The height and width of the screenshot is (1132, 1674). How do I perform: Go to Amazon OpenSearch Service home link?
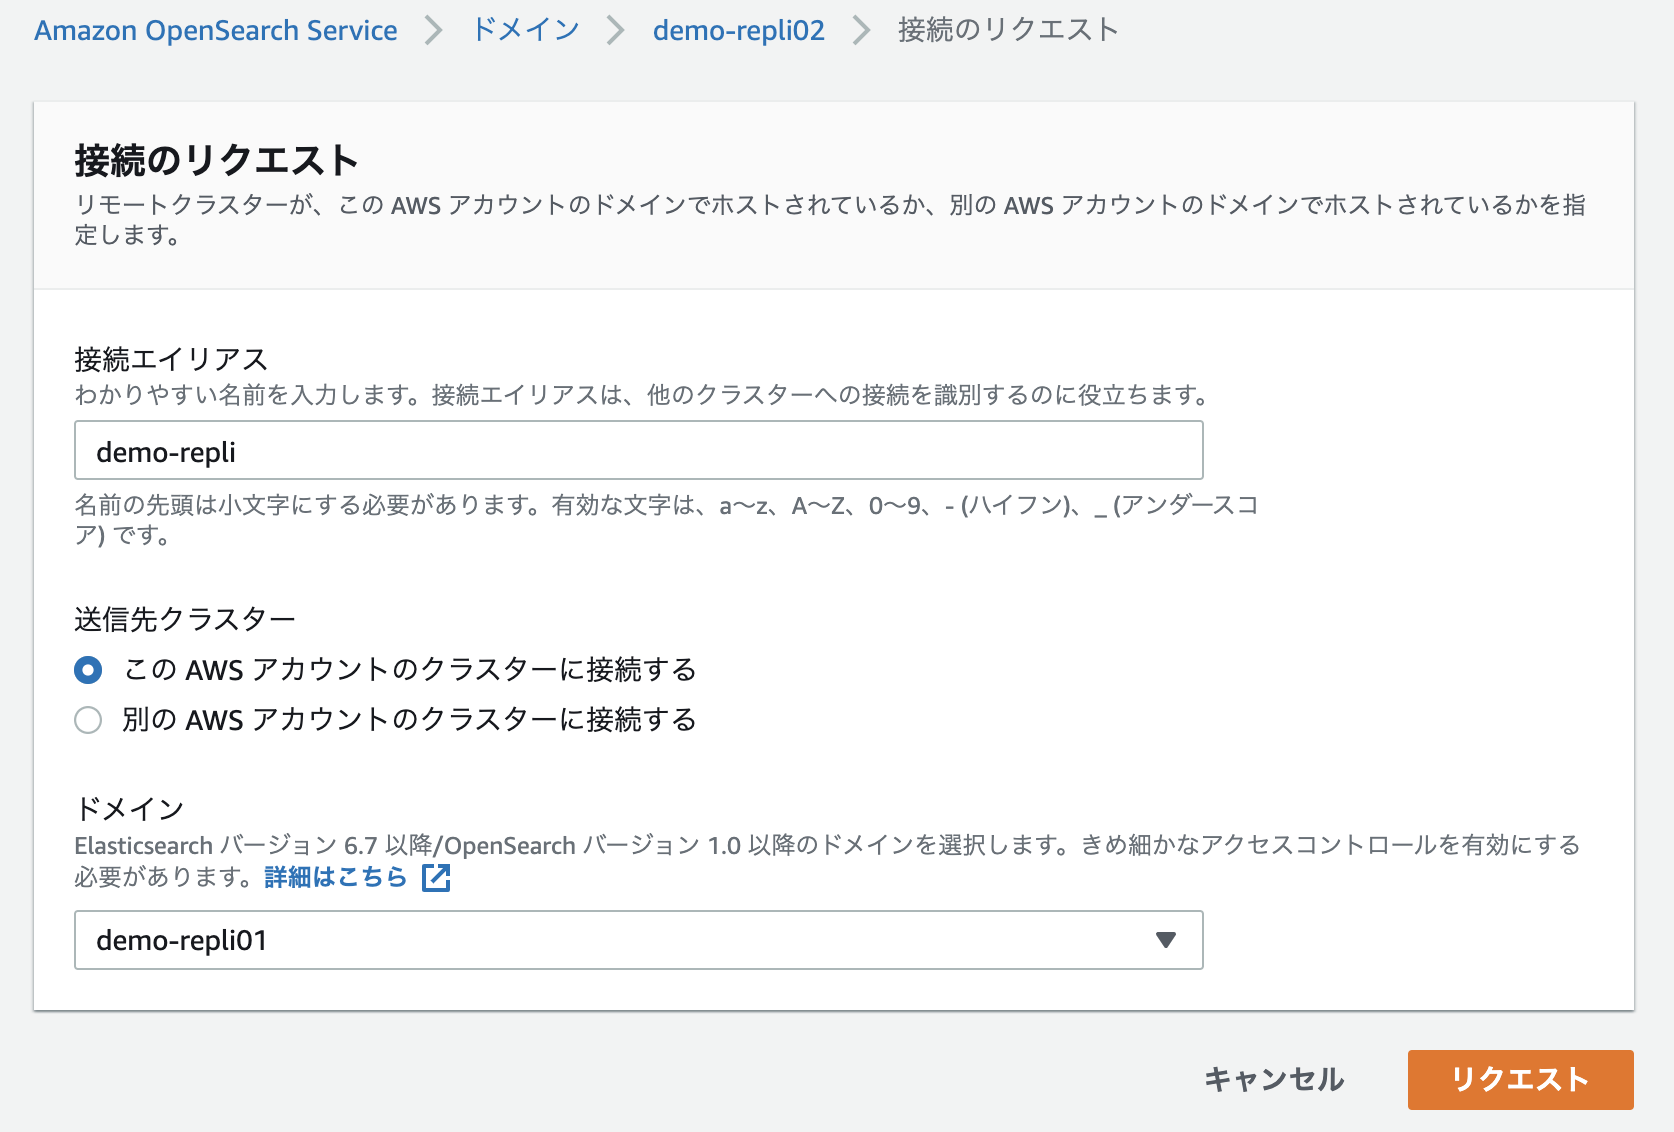coord(215,29)
